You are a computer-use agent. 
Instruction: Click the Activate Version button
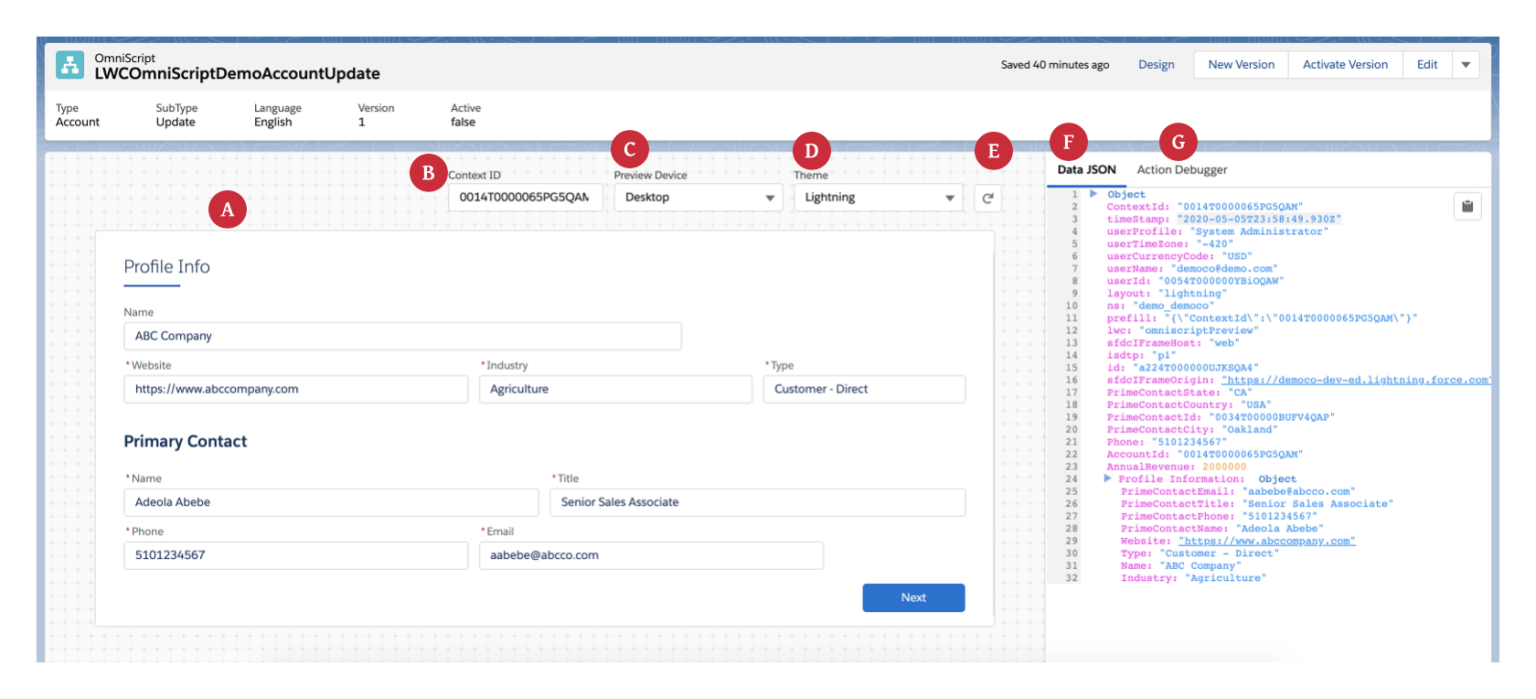click(x=1345, y=64)
